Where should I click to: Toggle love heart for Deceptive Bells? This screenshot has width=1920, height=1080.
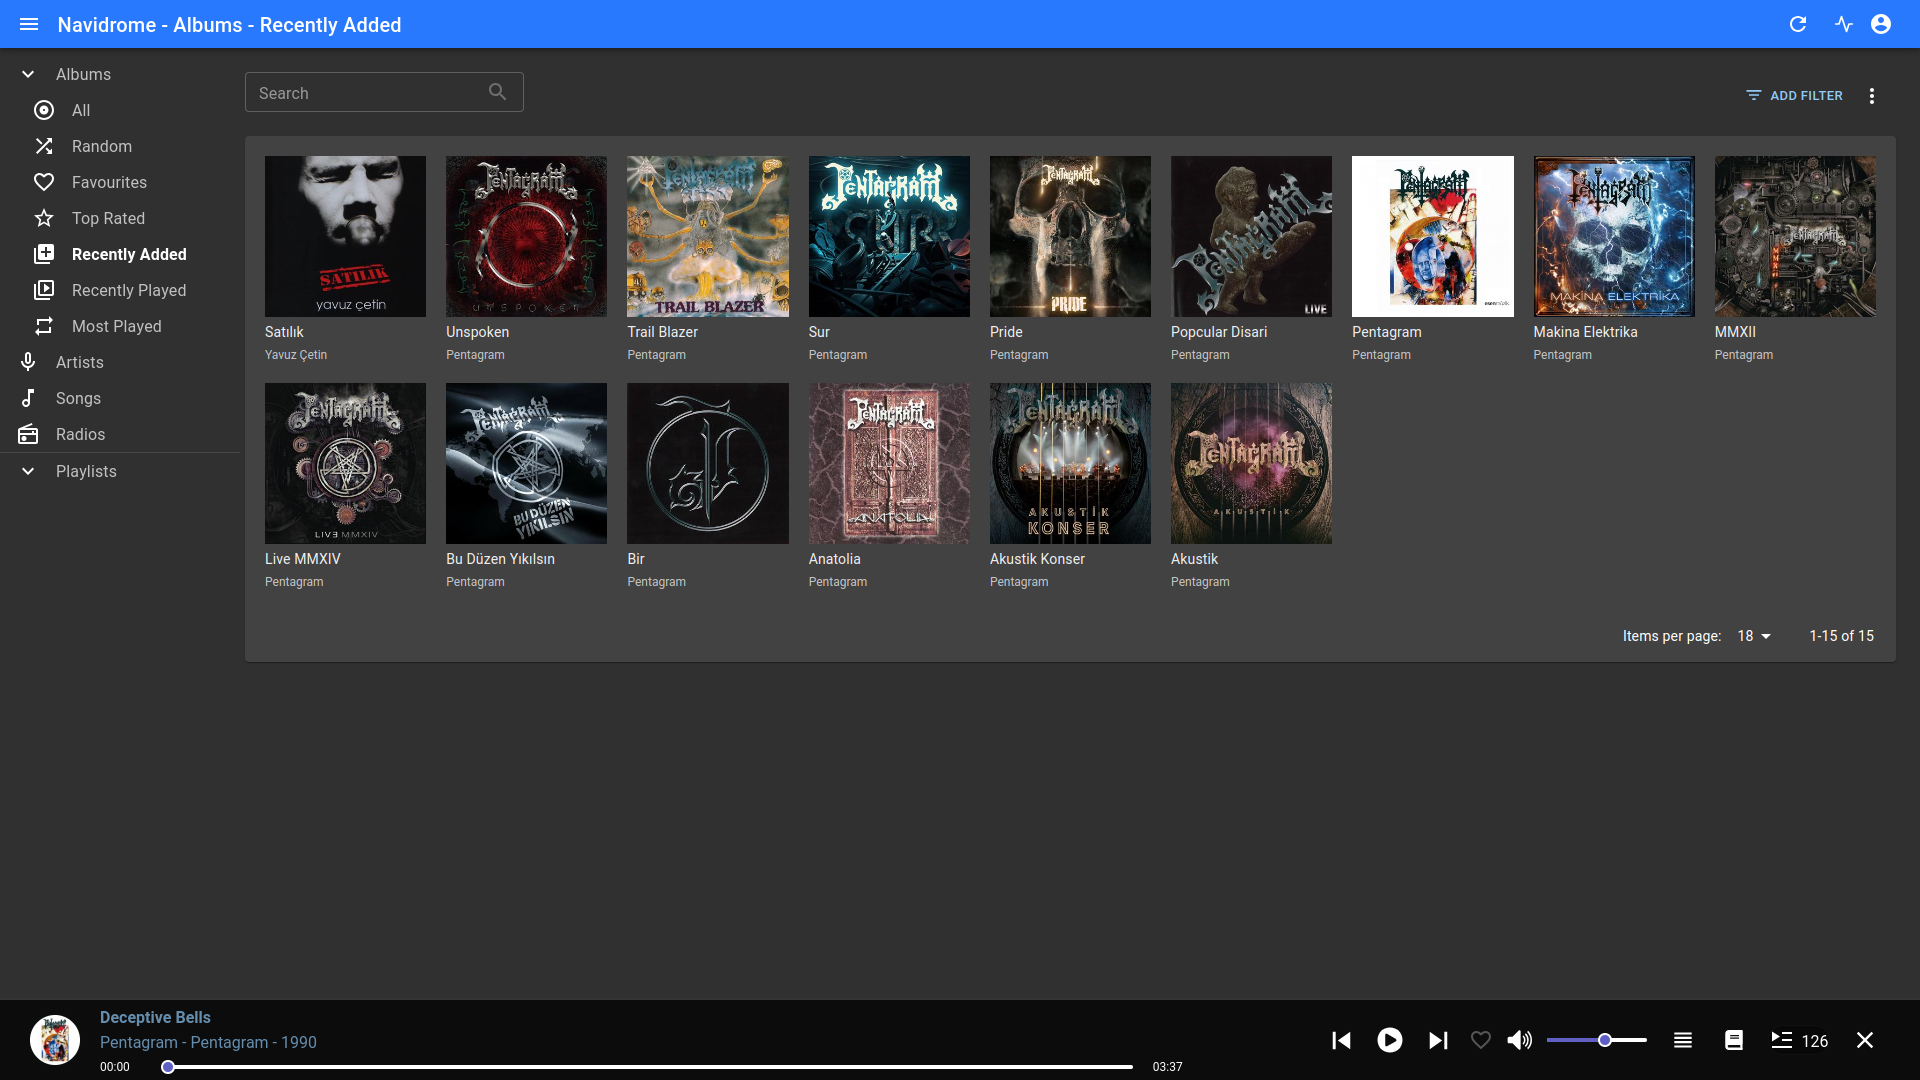click(1481, 1041)
